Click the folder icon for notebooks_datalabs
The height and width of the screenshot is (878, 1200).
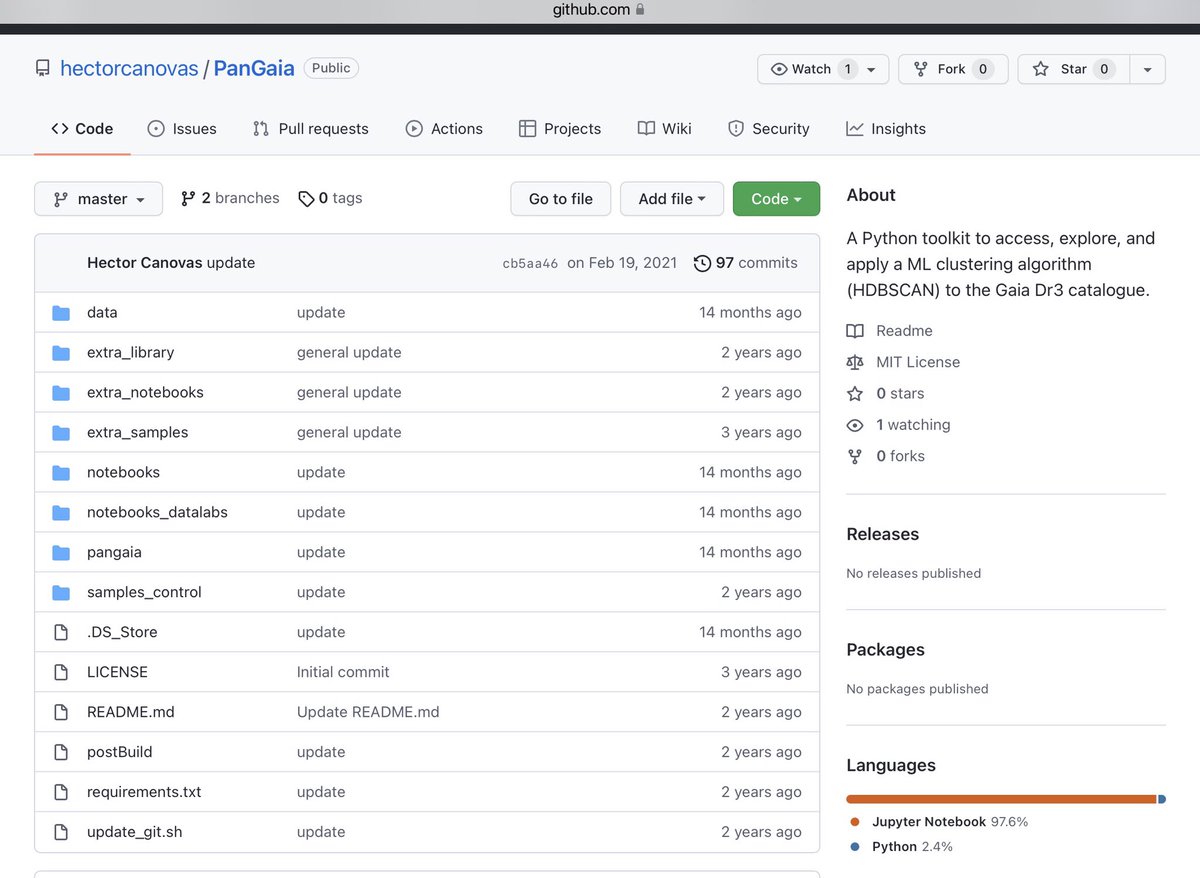point(61,513)
